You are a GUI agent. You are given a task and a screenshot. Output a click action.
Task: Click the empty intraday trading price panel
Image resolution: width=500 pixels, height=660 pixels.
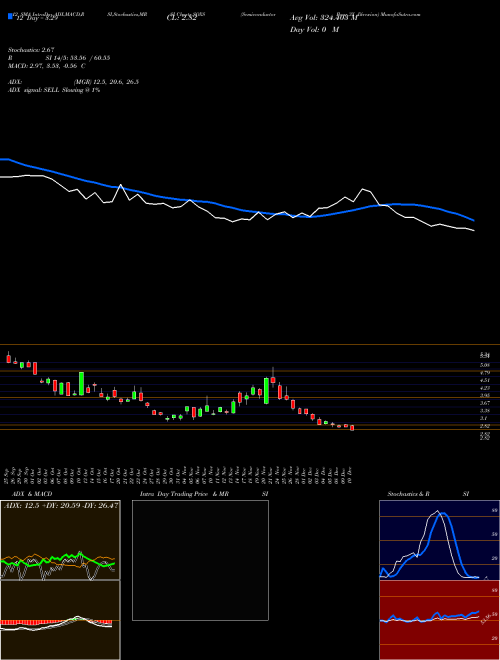200,560
